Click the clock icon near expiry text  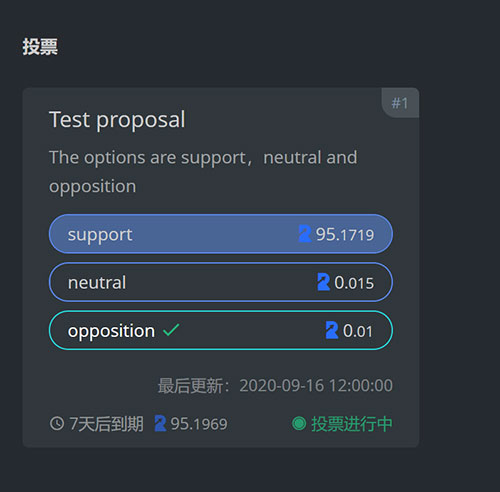pyautogui.click(x=57, y=424)
